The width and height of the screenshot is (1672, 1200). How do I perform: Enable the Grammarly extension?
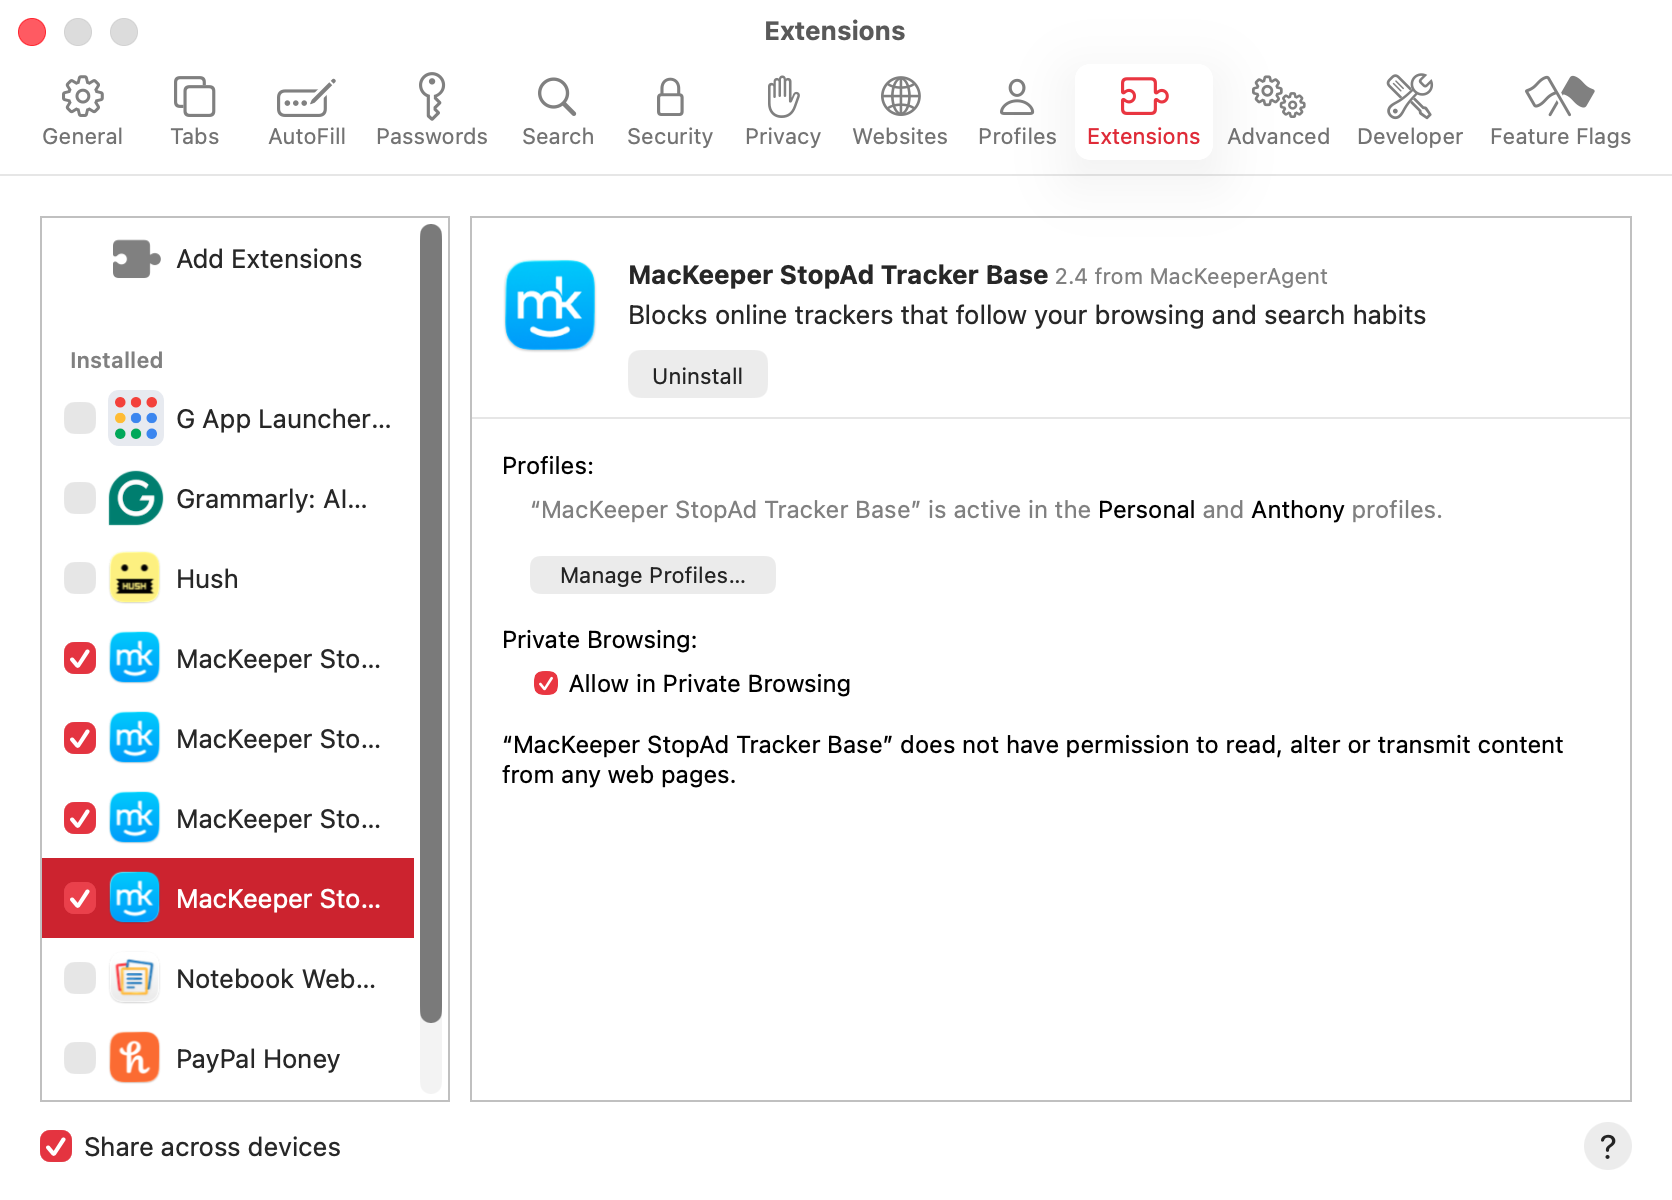79,498
